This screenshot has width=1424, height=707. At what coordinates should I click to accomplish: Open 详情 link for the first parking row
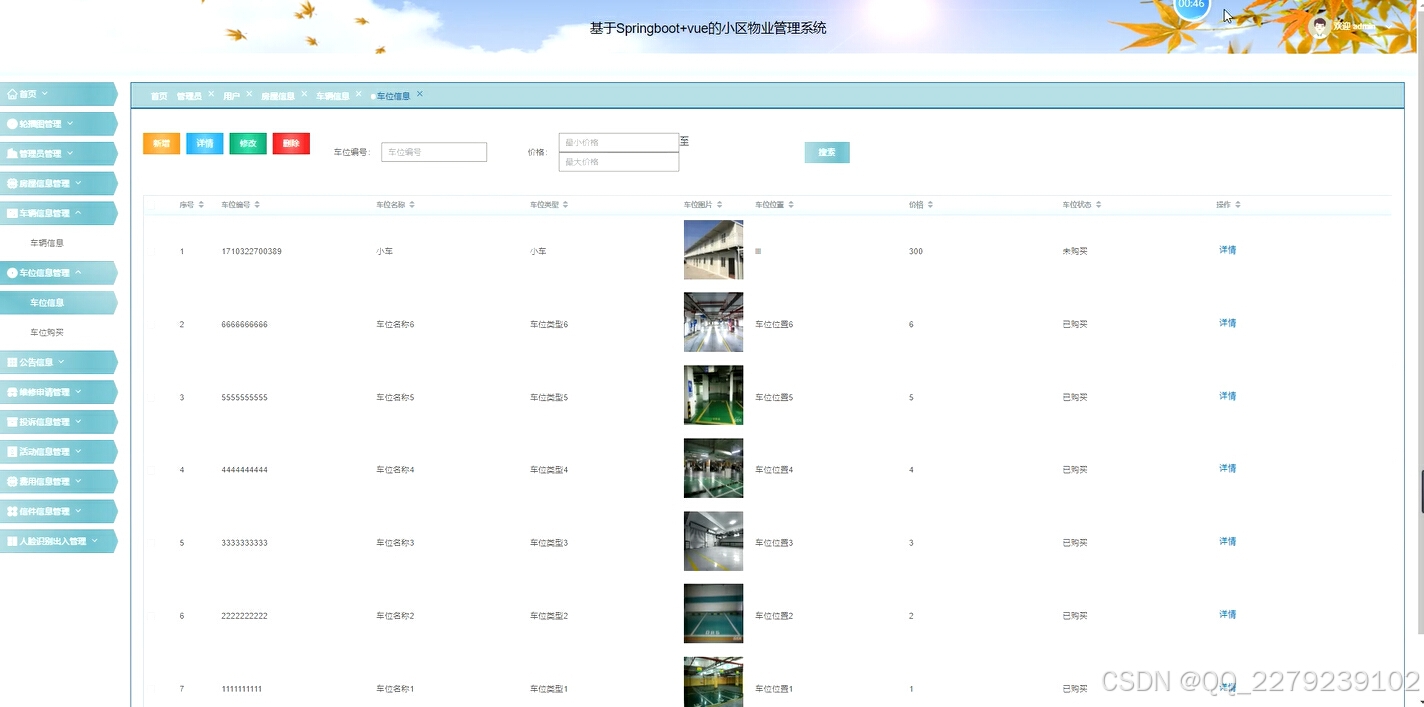click(1227, 250)
